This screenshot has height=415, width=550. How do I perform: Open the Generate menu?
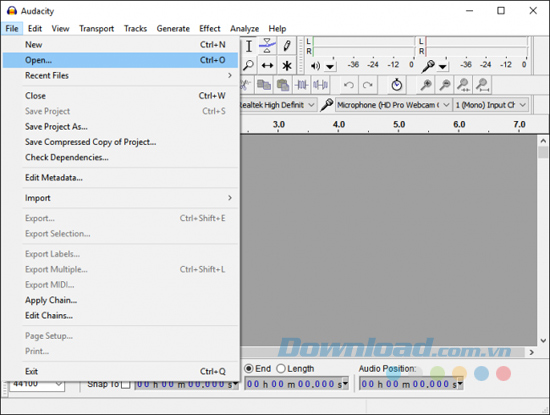pos(173,28)
